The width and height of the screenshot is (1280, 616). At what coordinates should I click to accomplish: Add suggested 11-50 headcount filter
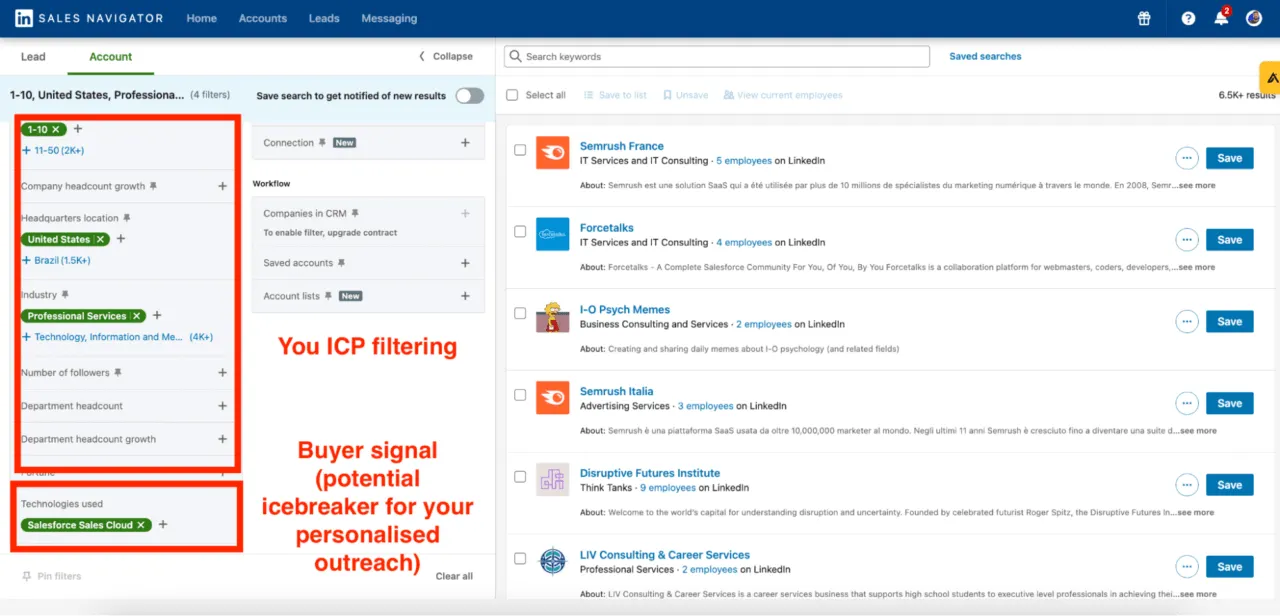click(x=54, y=150)
